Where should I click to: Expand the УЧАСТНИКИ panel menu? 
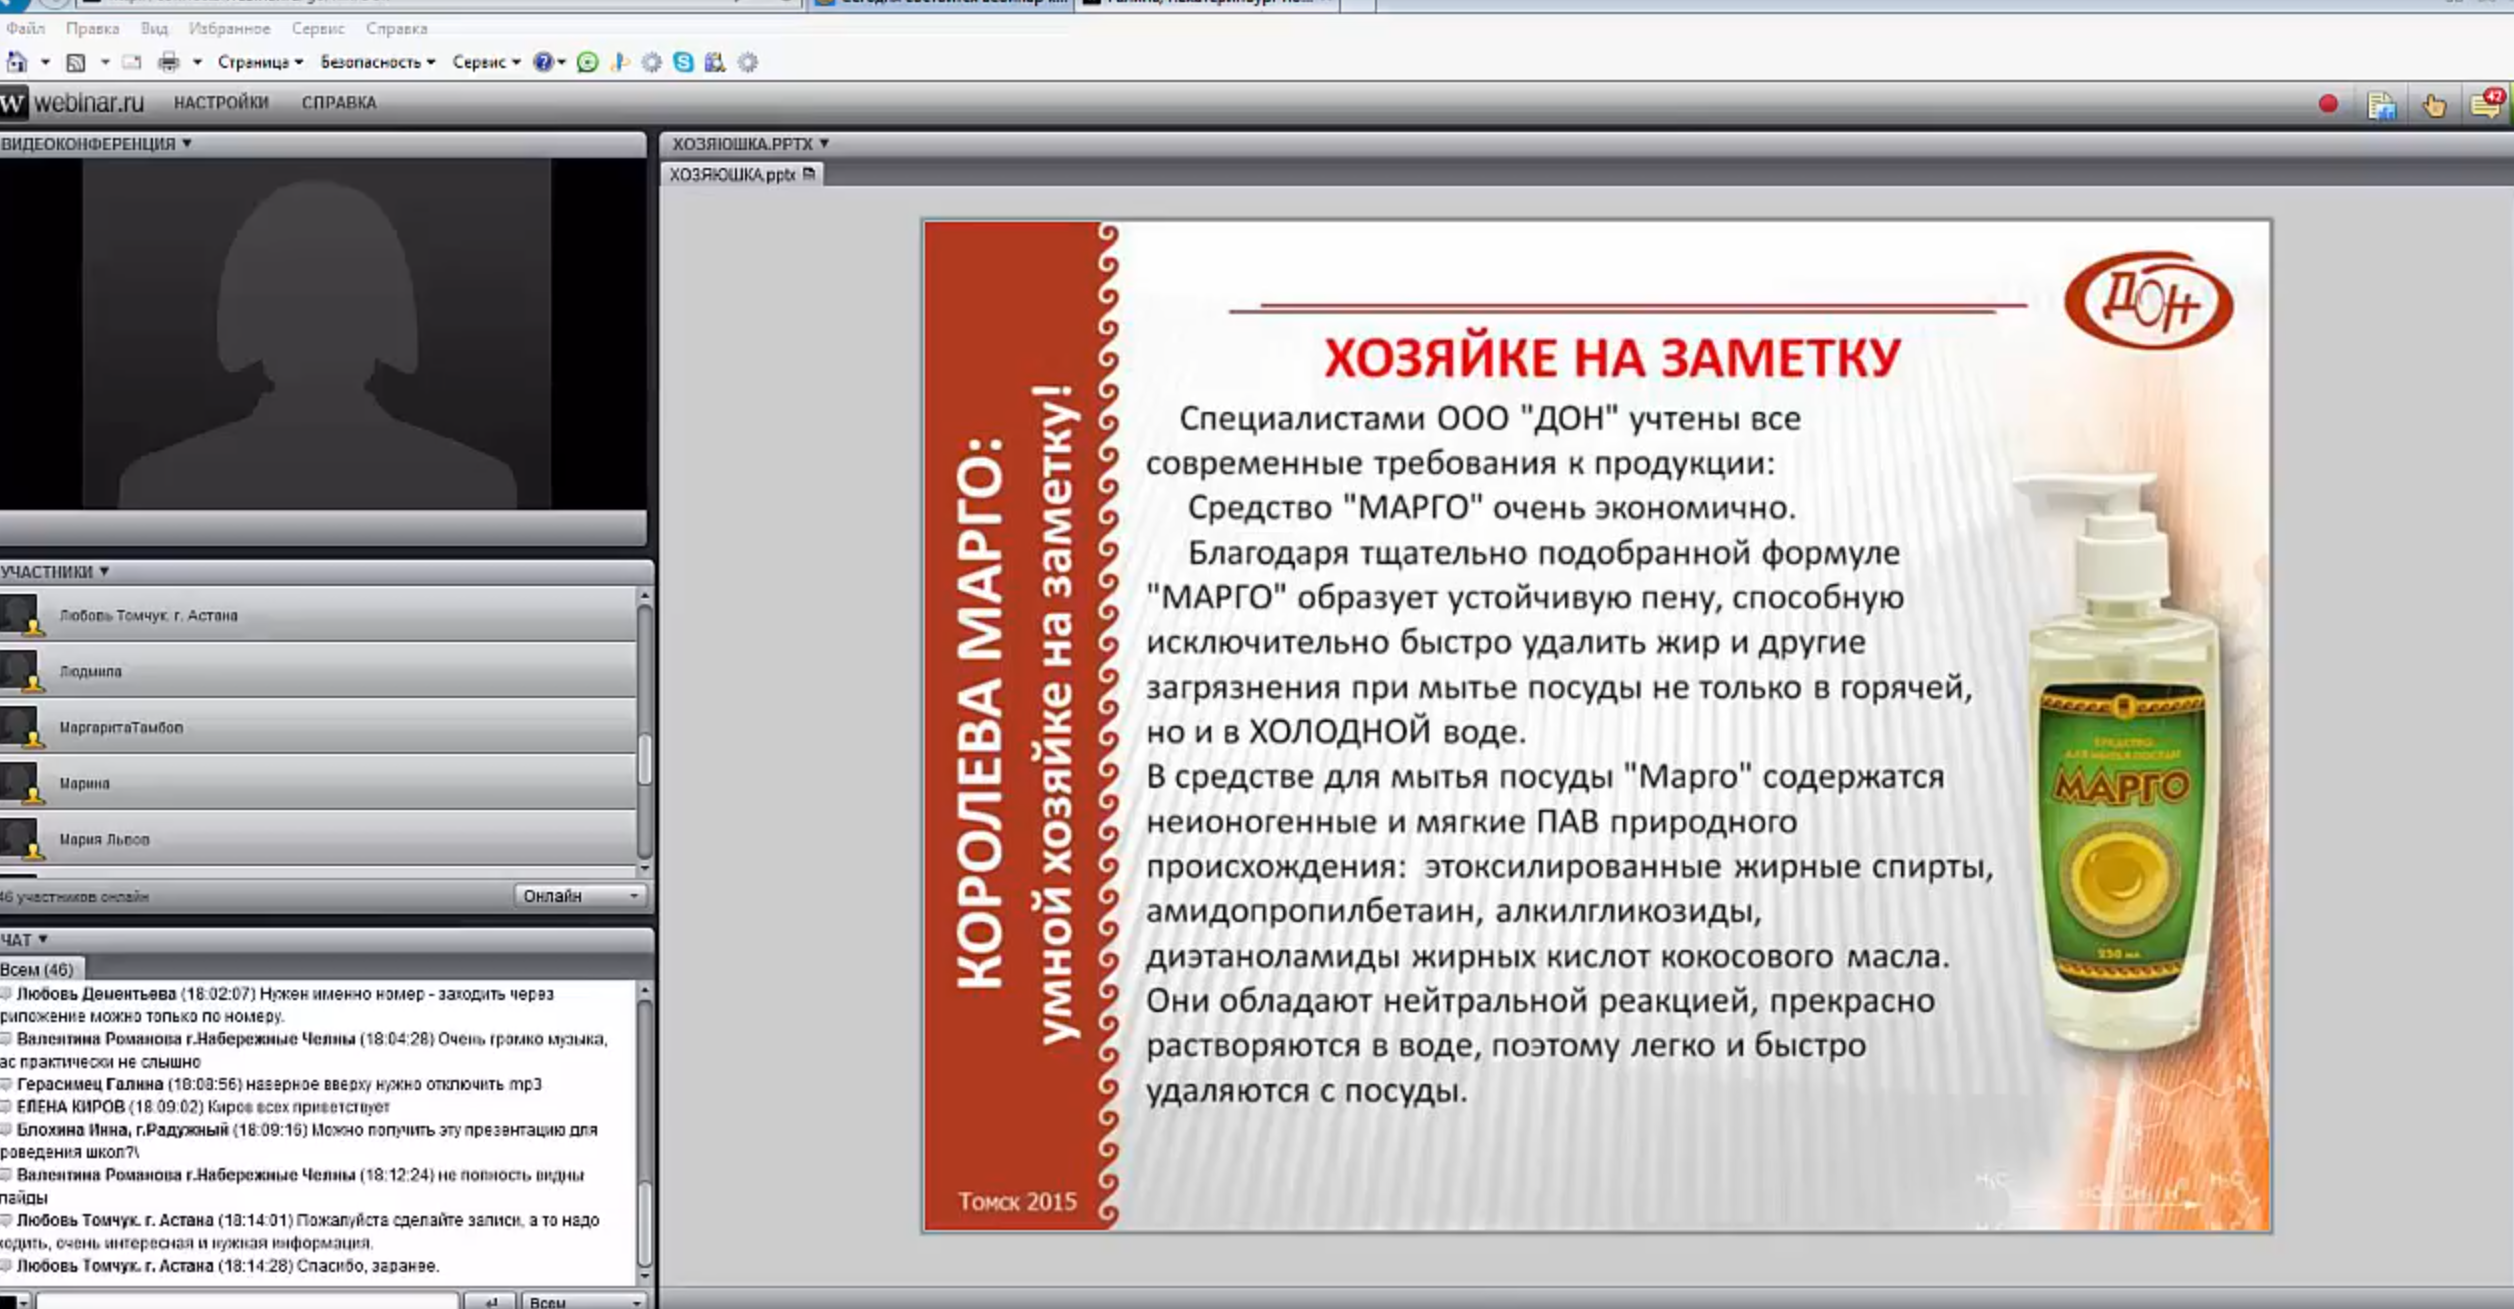[x=55, y=572]
